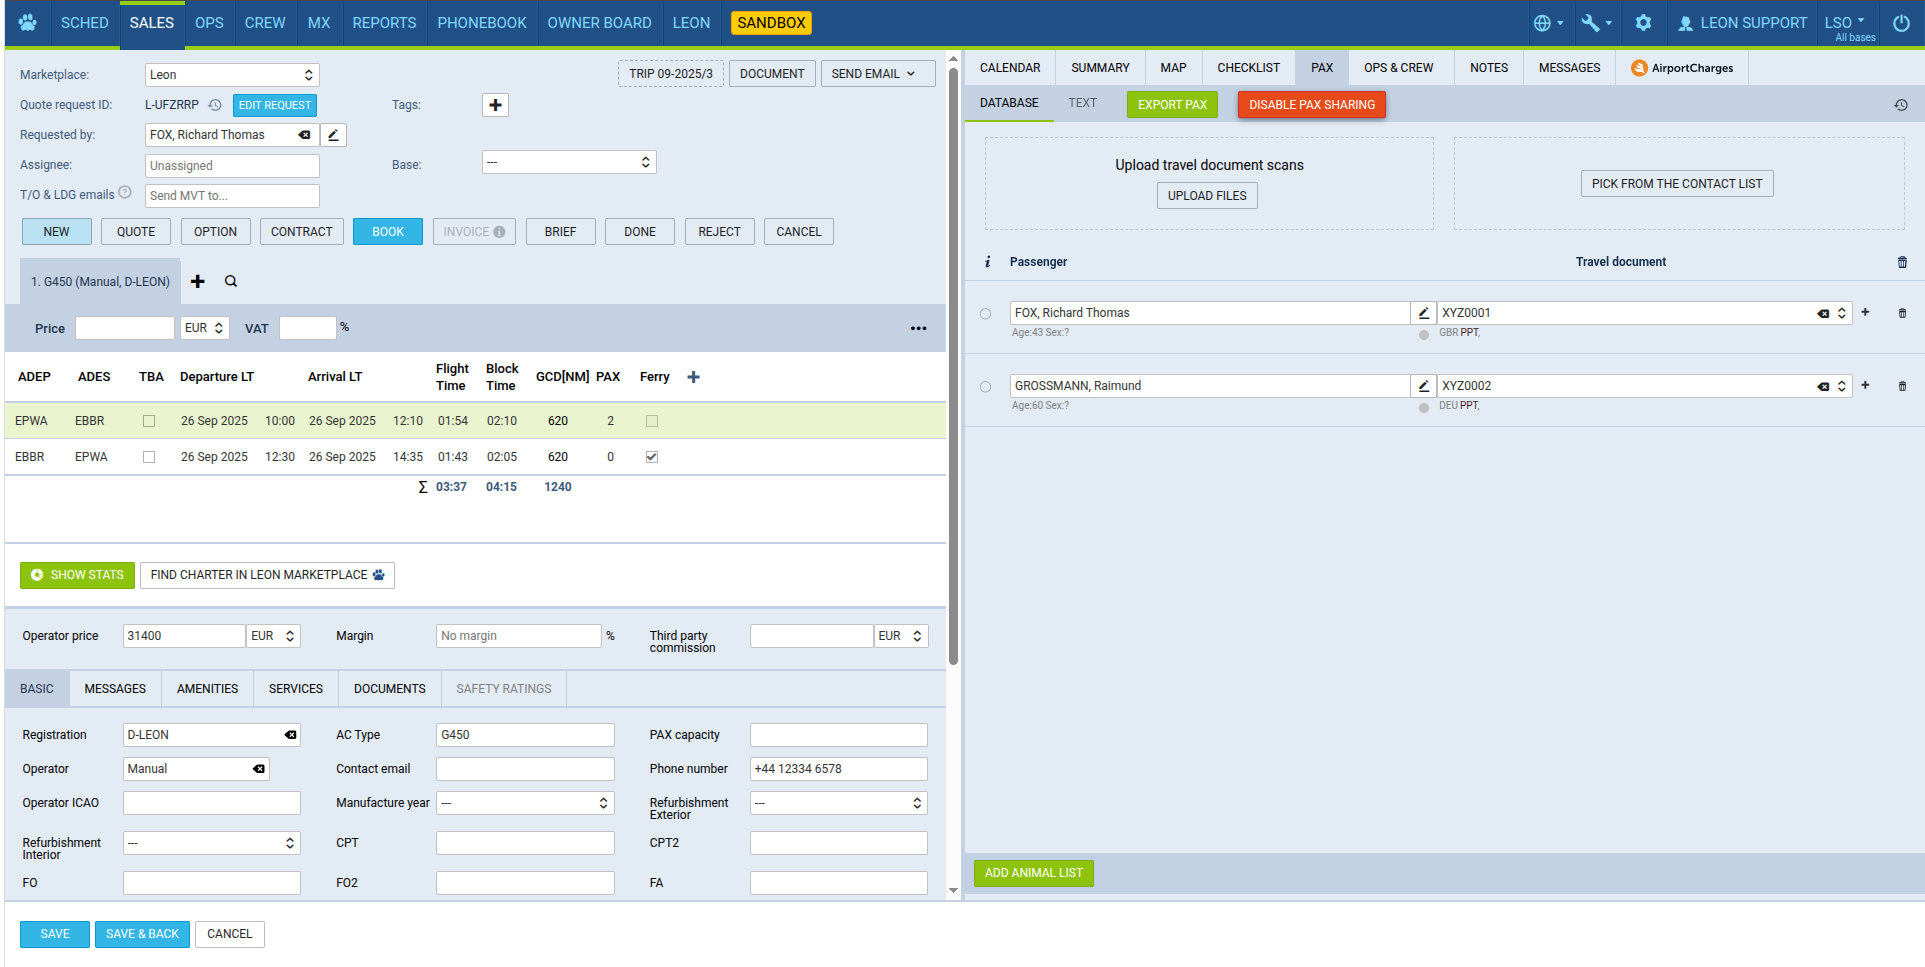Switch to the CHECKLIST tab
Screen dimensions: 1925x967
(x=1248, y=68)
